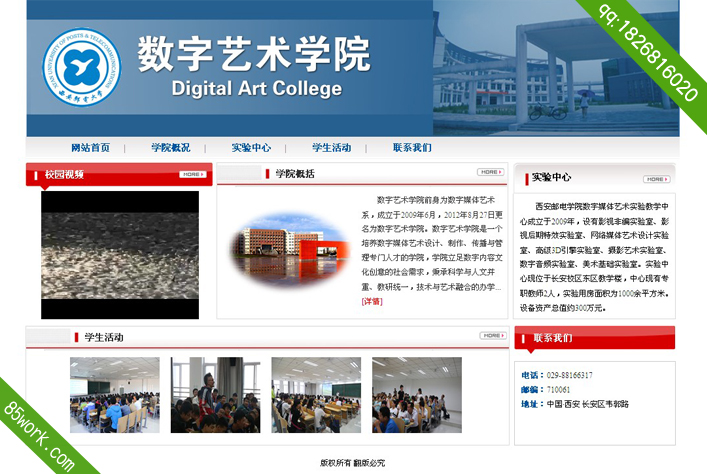Click the 版权所有 翻版必究 footer text

pos(353,463)
